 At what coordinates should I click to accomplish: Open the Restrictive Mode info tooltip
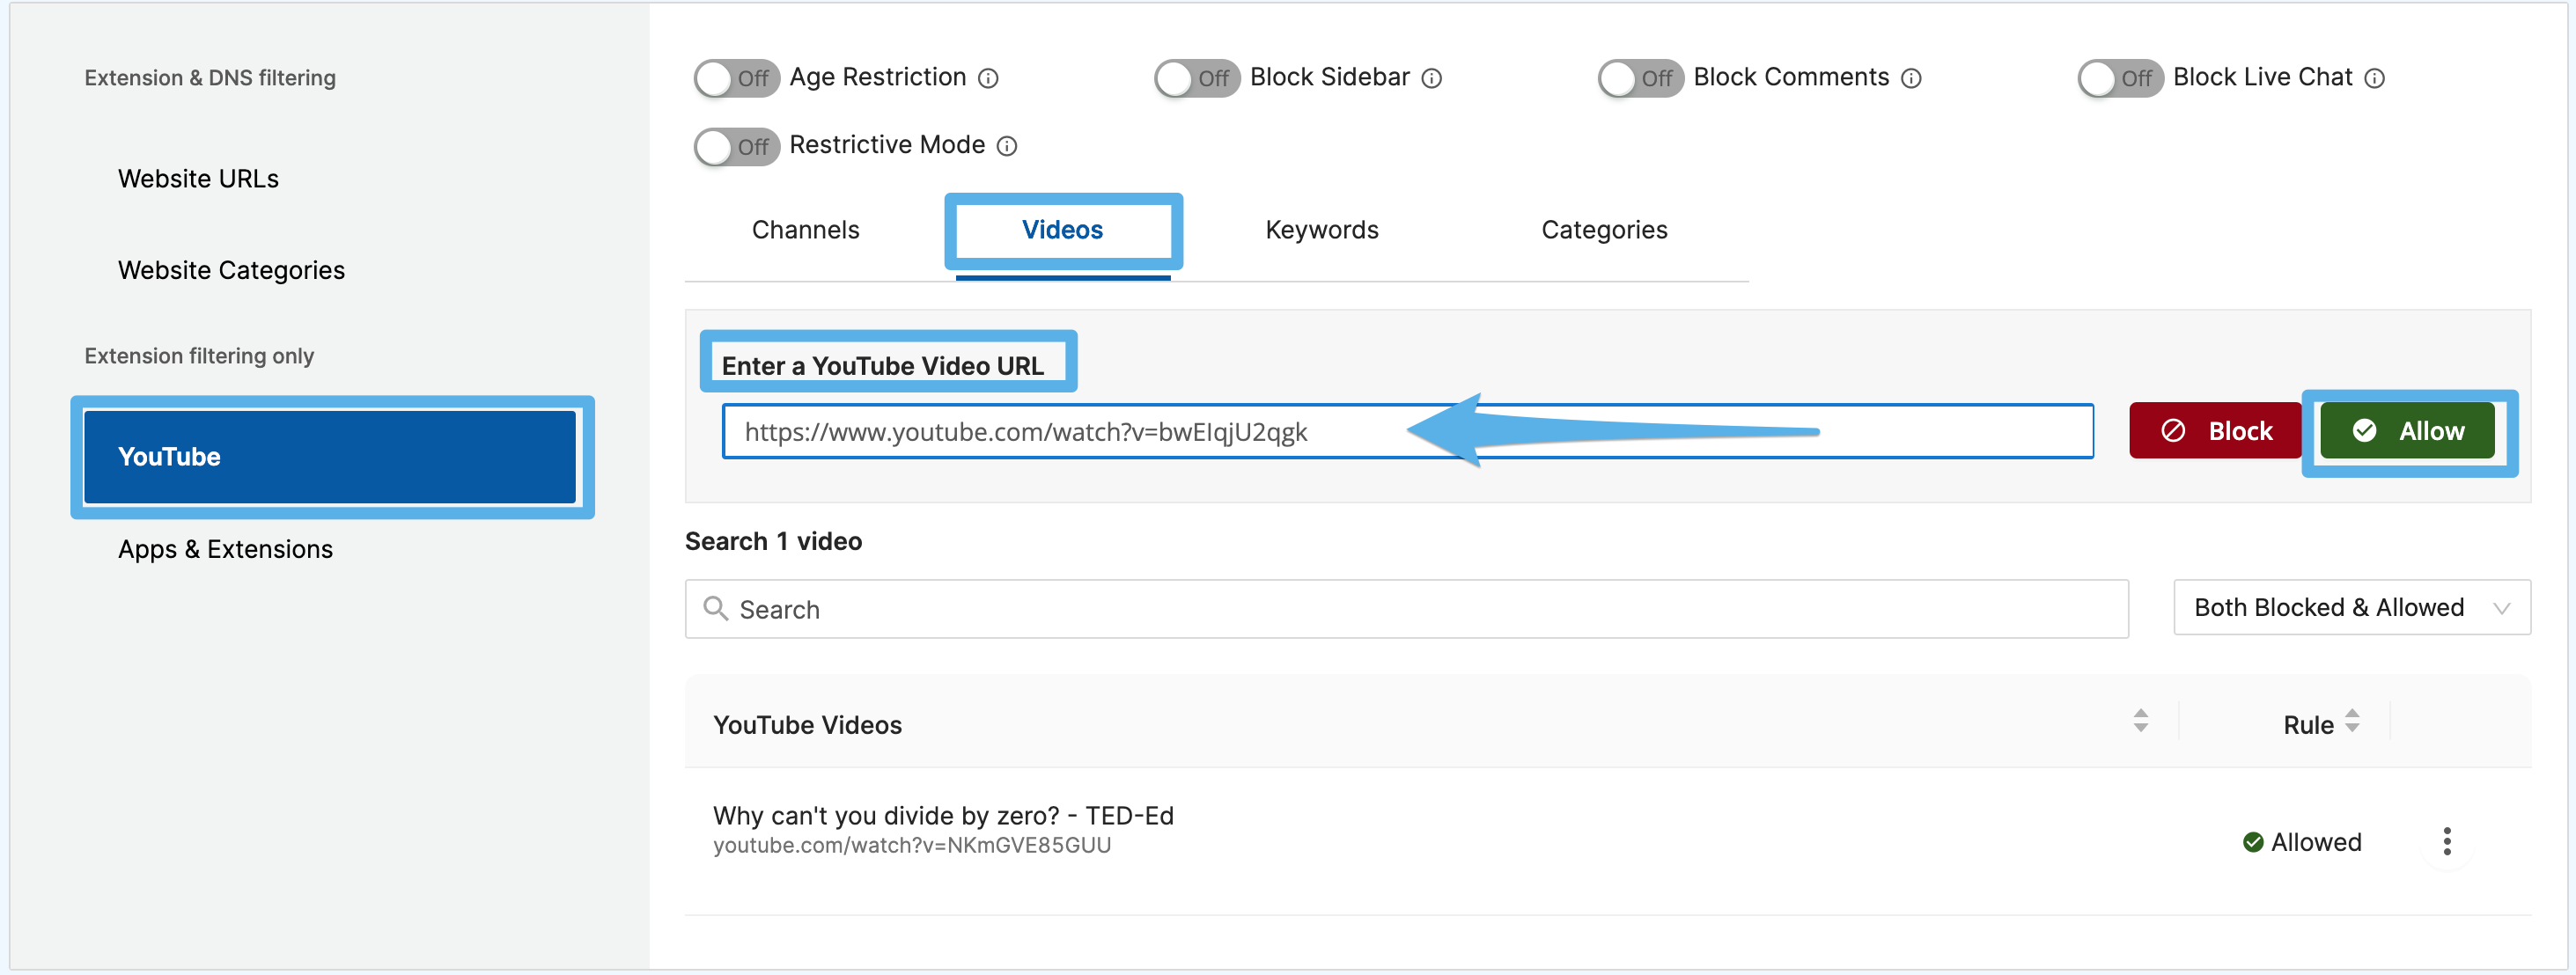[x=1007, y=146]
